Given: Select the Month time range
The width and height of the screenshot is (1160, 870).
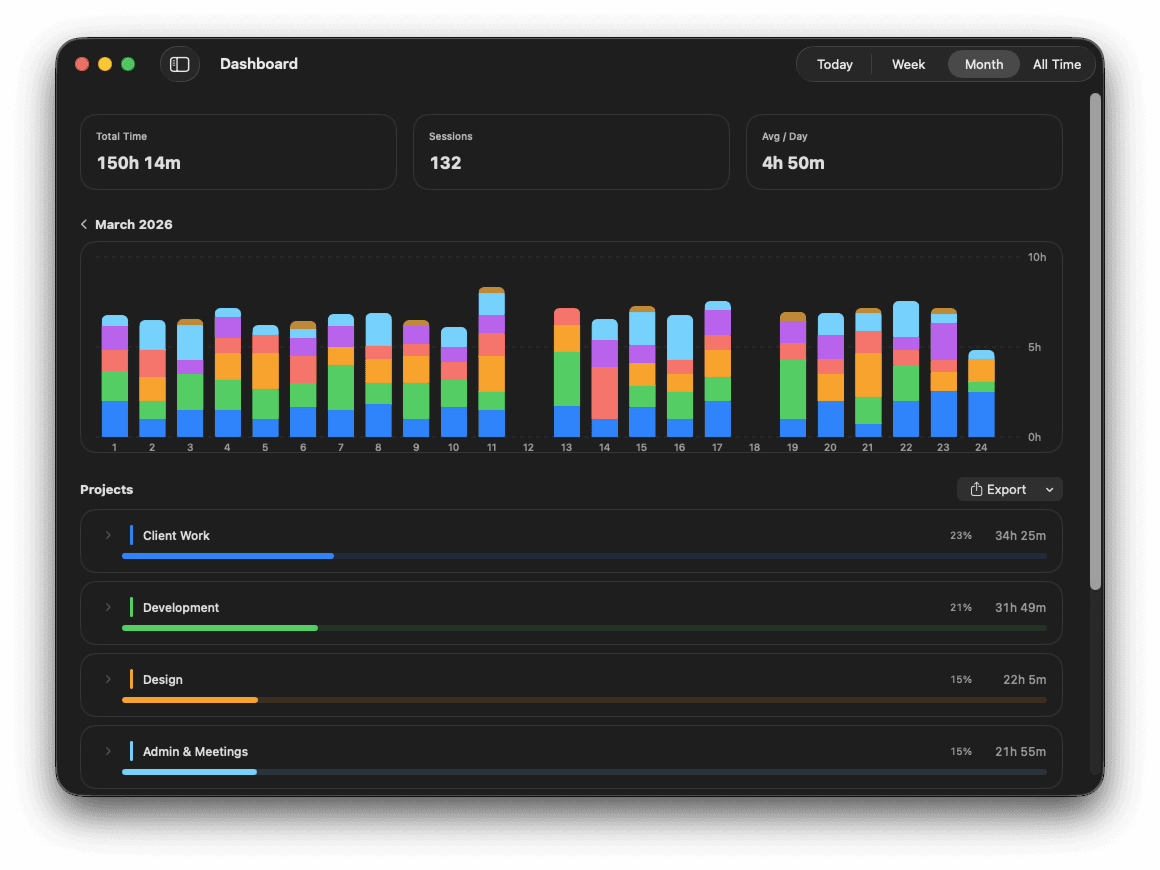Looking at the screenshot, I should 983,64.
